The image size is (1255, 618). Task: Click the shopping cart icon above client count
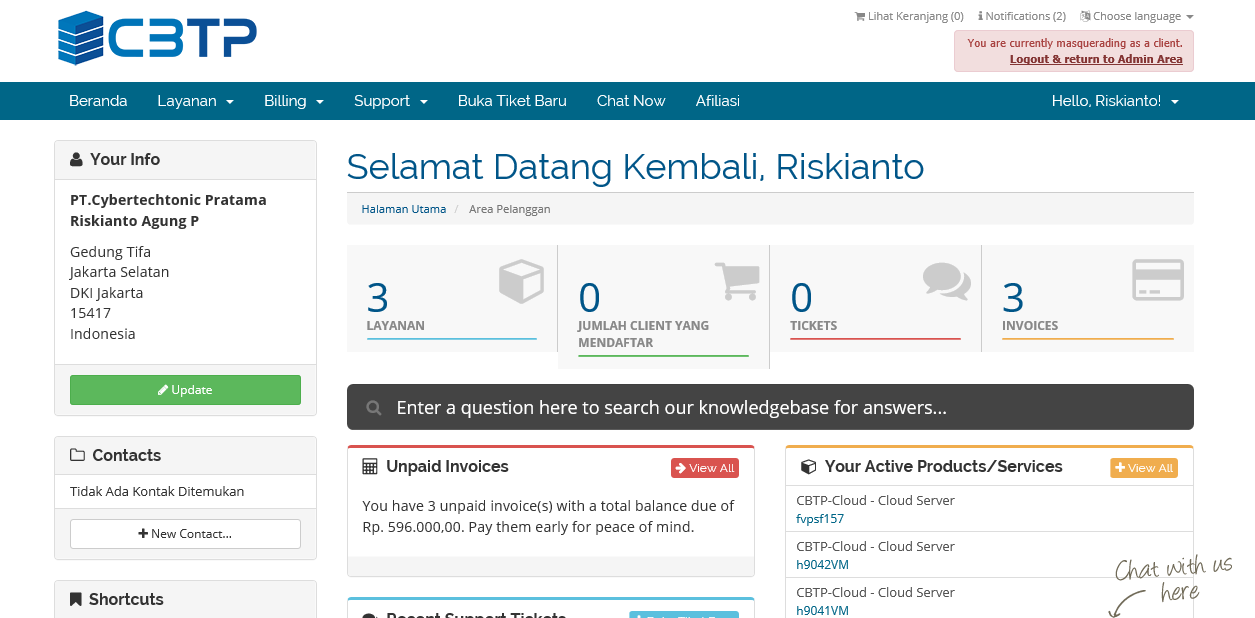pos(738,282)
